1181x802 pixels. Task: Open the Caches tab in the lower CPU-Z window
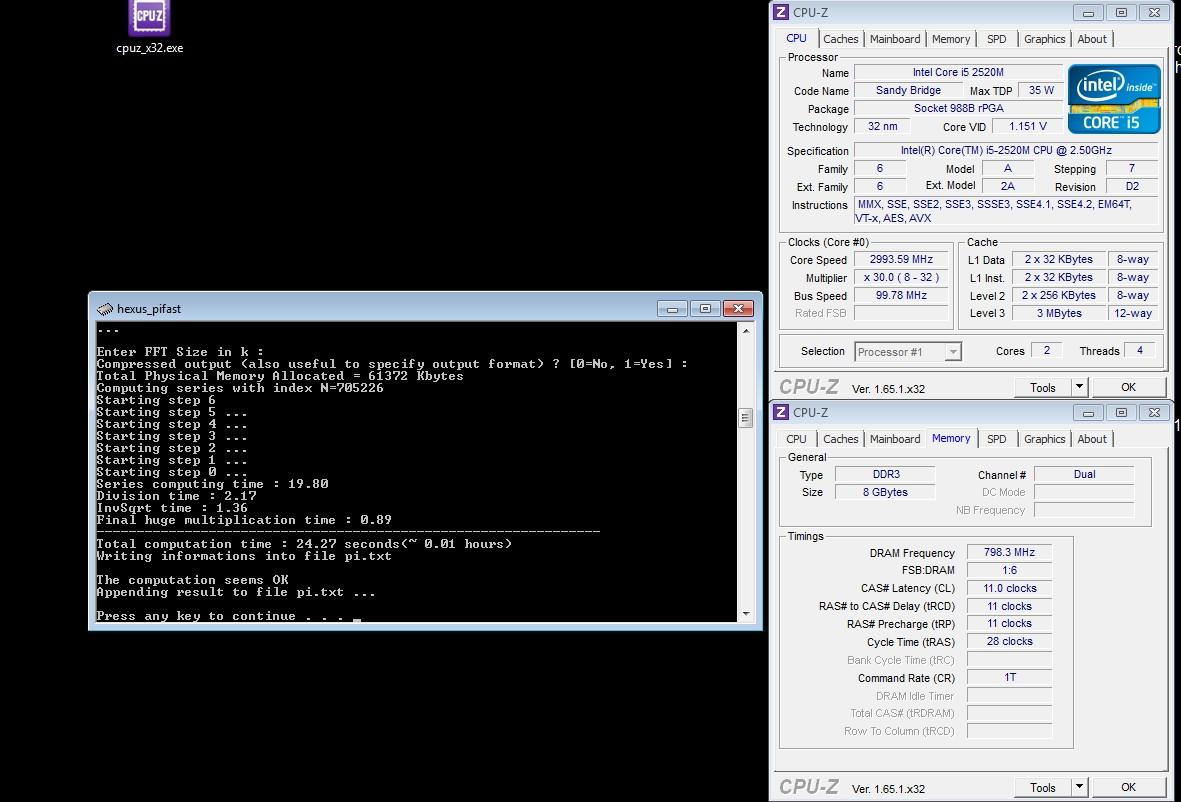[841, 439]
